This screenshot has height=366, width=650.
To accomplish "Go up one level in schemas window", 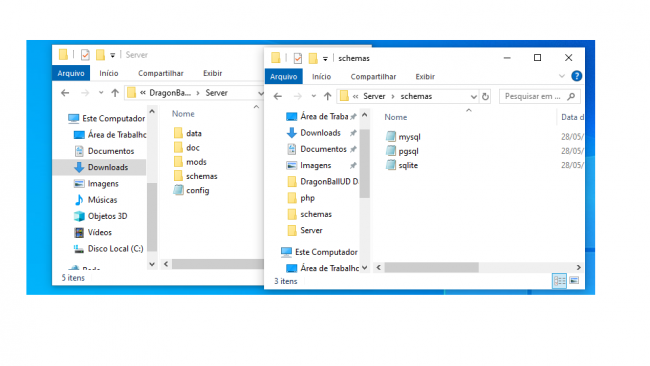I will point(327,97).
